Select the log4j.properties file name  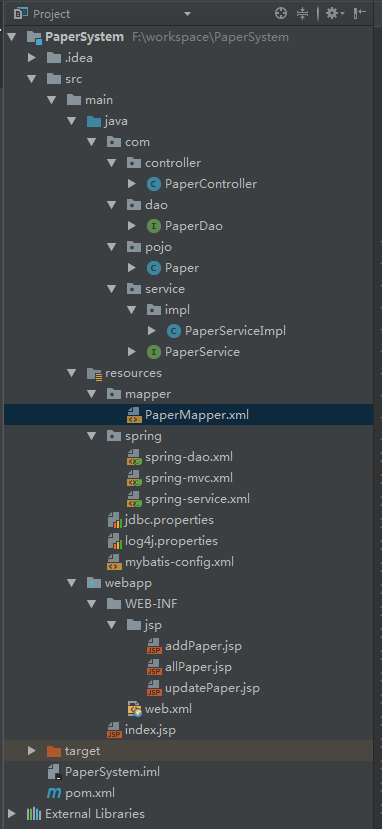(x=171, y=541)
